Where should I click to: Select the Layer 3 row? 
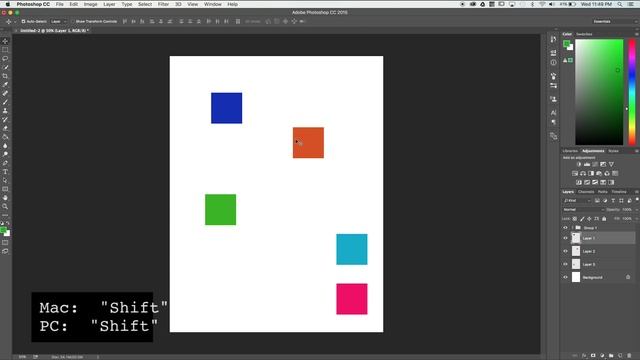click(x=599, y=264)
